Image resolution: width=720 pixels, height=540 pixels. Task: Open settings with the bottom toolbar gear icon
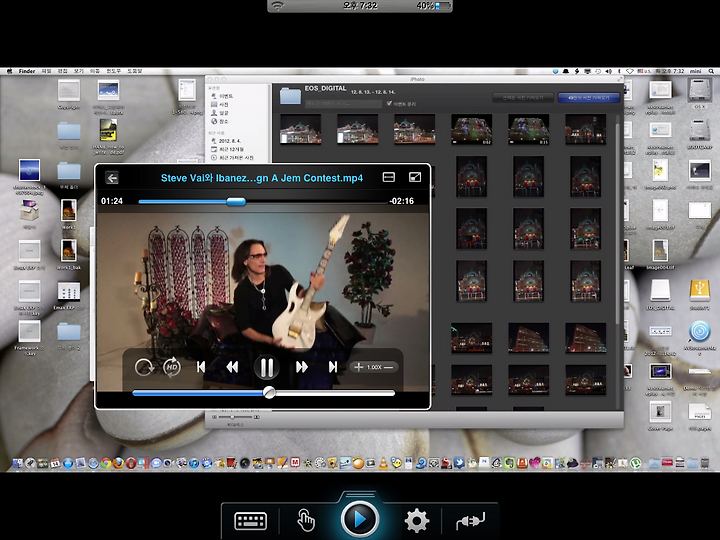coord(416,521)
